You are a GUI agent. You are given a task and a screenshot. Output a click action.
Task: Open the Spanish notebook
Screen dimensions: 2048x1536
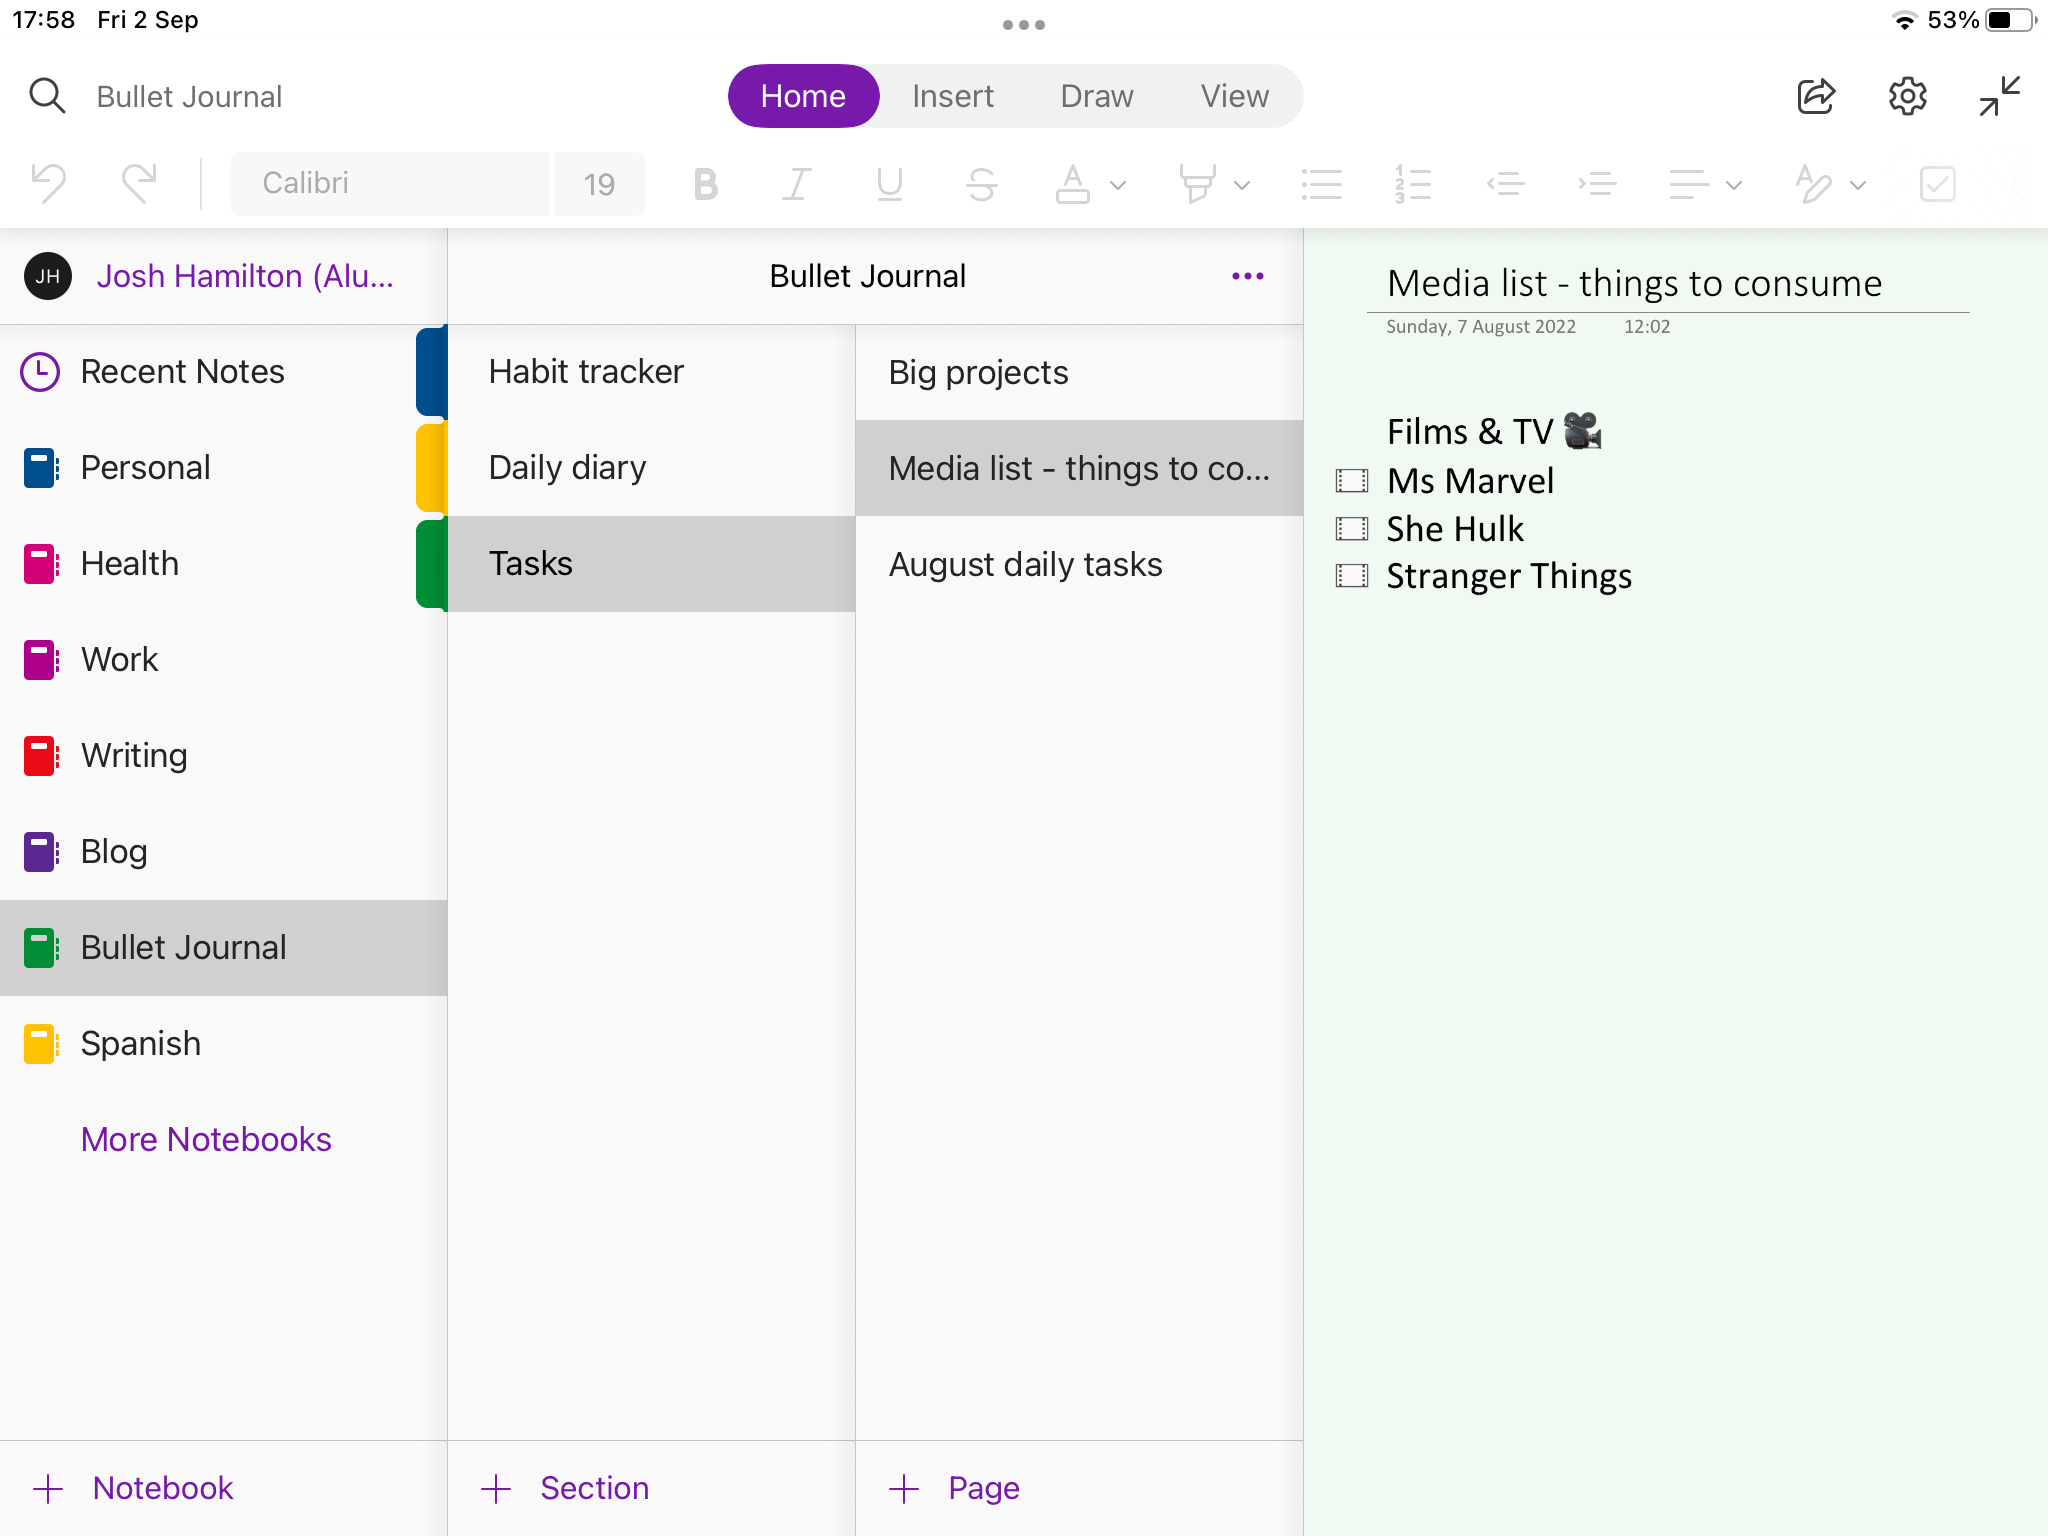(223, 1044)
